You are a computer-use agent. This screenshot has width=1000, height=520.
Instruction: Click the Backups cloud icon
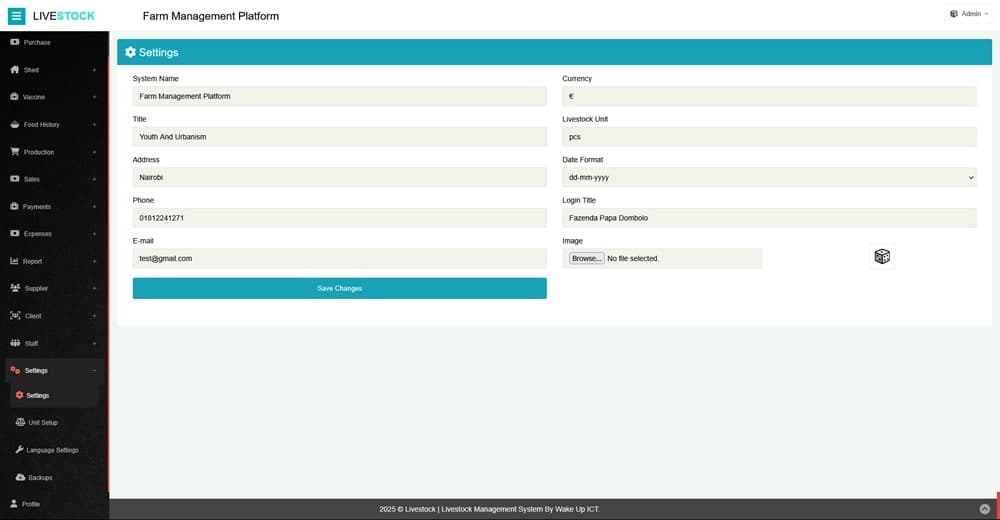[x=20, y=478]
